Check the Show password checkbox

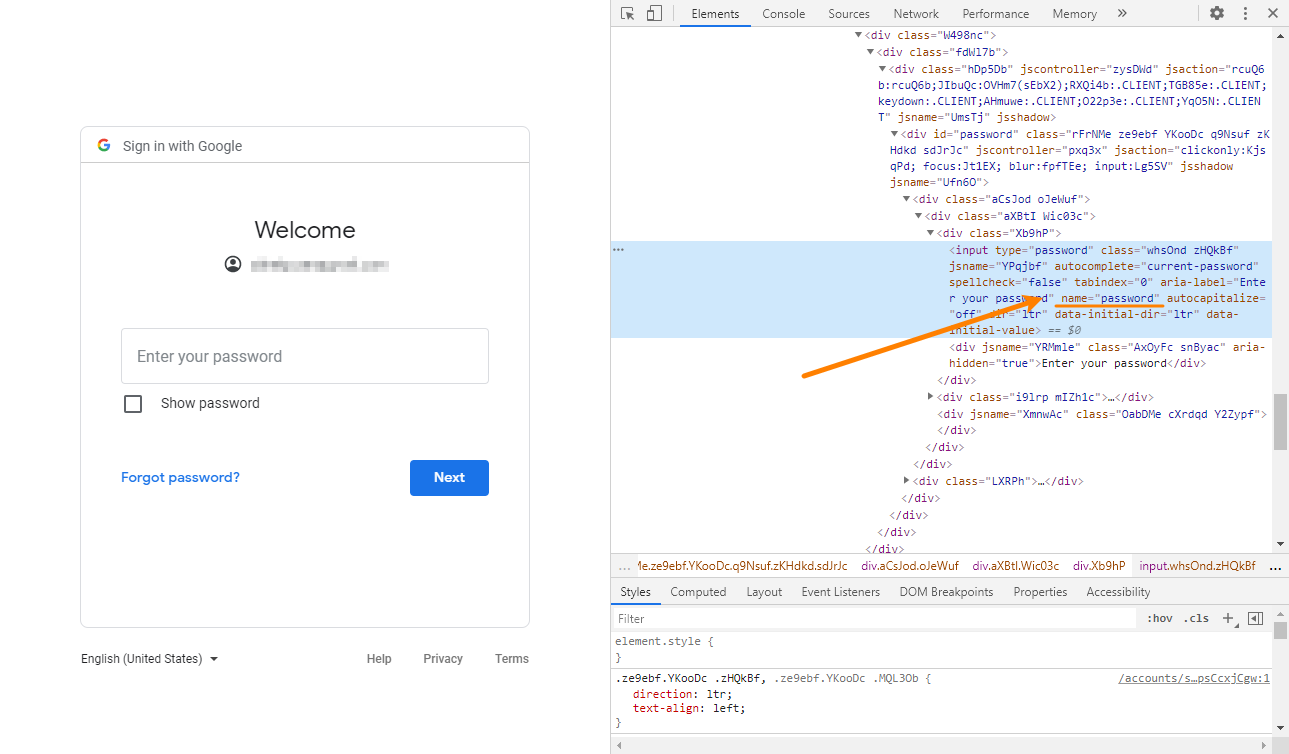coord(133,403)
